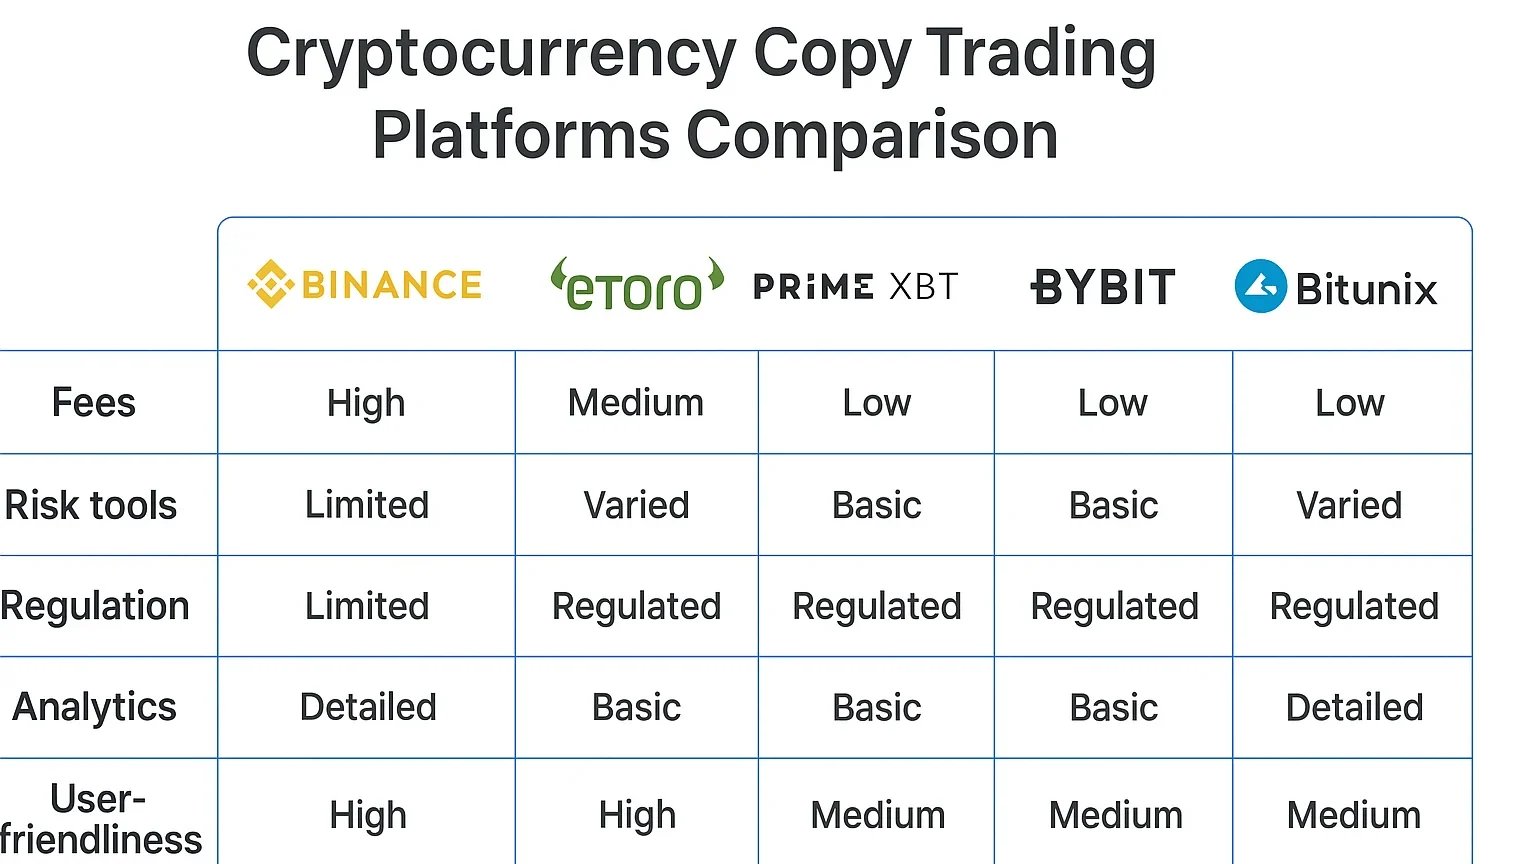Select the Fees row label

coord(94,403)
